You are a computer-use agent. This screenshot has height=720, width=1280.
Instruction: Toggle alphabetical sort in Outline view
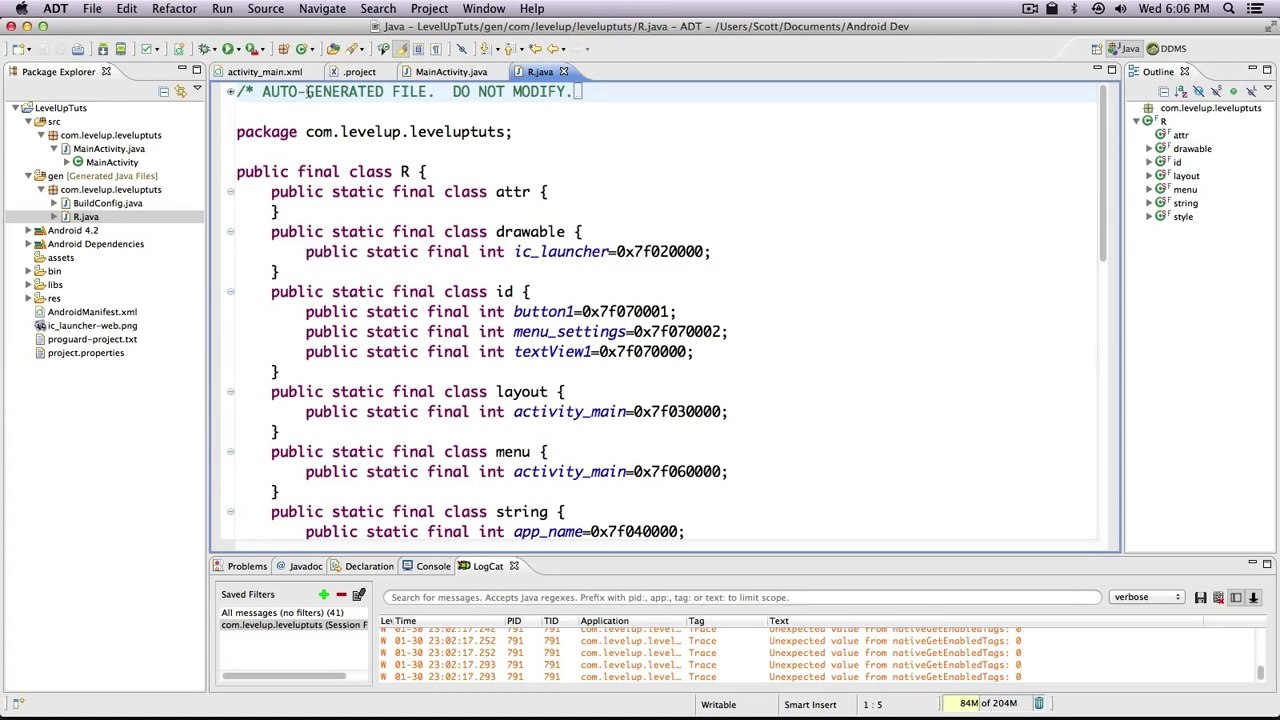tap(1181, 91)
